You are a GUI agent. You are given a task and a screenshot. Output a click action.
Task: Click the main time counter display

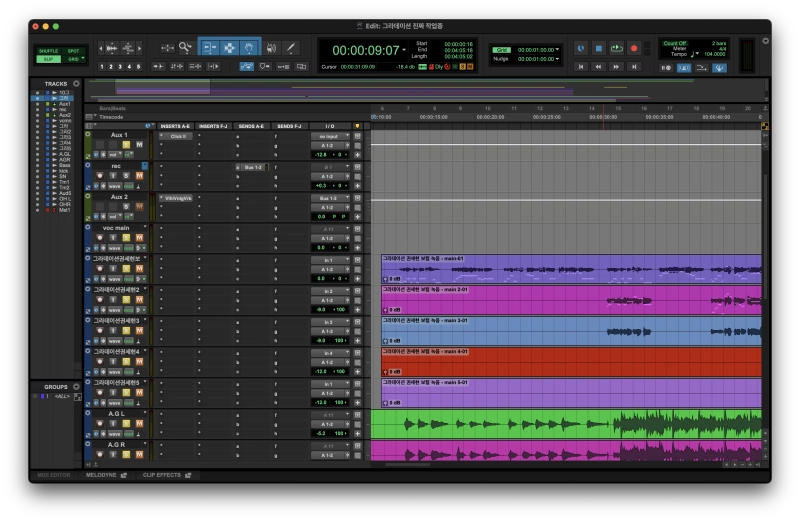(366, 50)
